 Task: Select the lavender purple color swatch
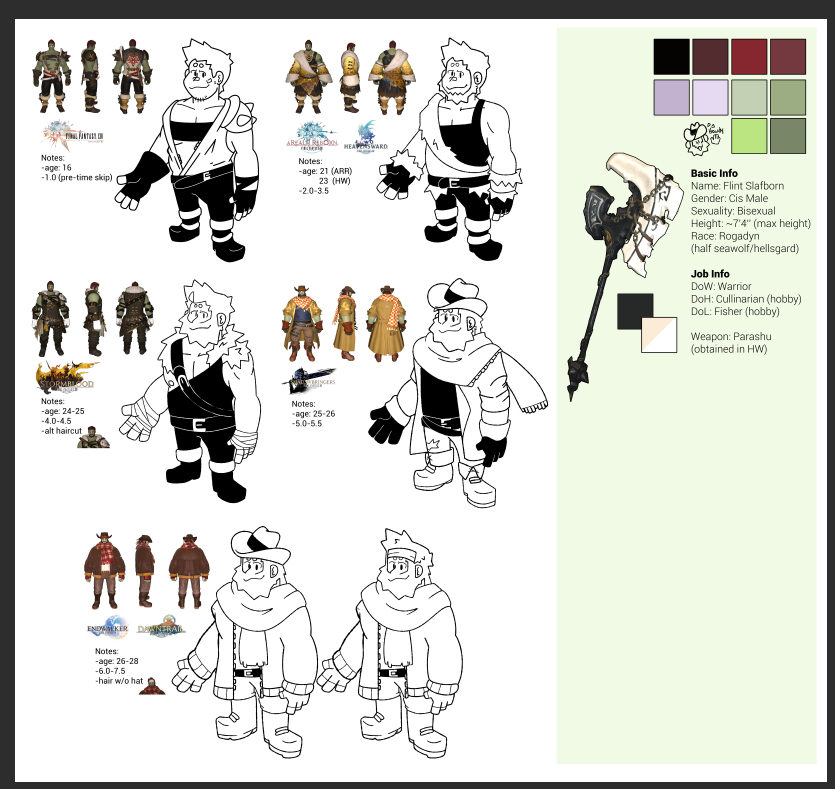[x=672, y=98]
